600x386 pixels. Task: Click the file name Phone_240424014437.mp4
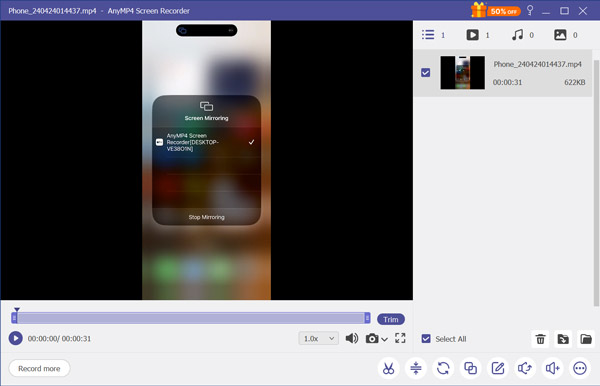coord(537,64)
